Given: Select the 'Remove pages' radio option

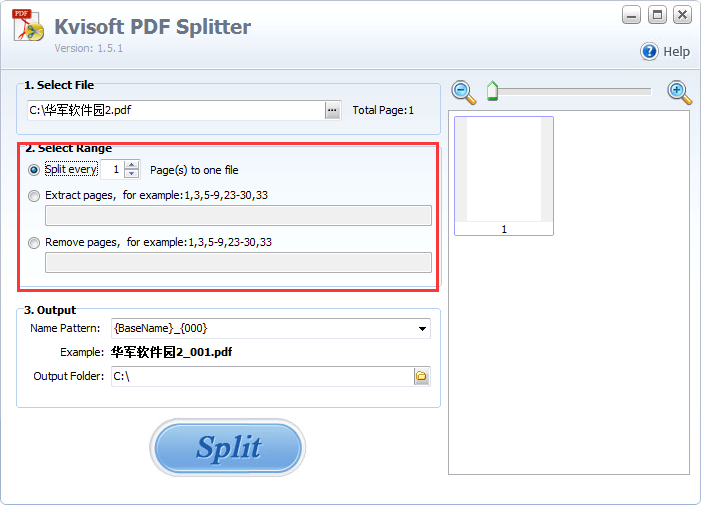Looking at the screenshot, I should (34, 243).
